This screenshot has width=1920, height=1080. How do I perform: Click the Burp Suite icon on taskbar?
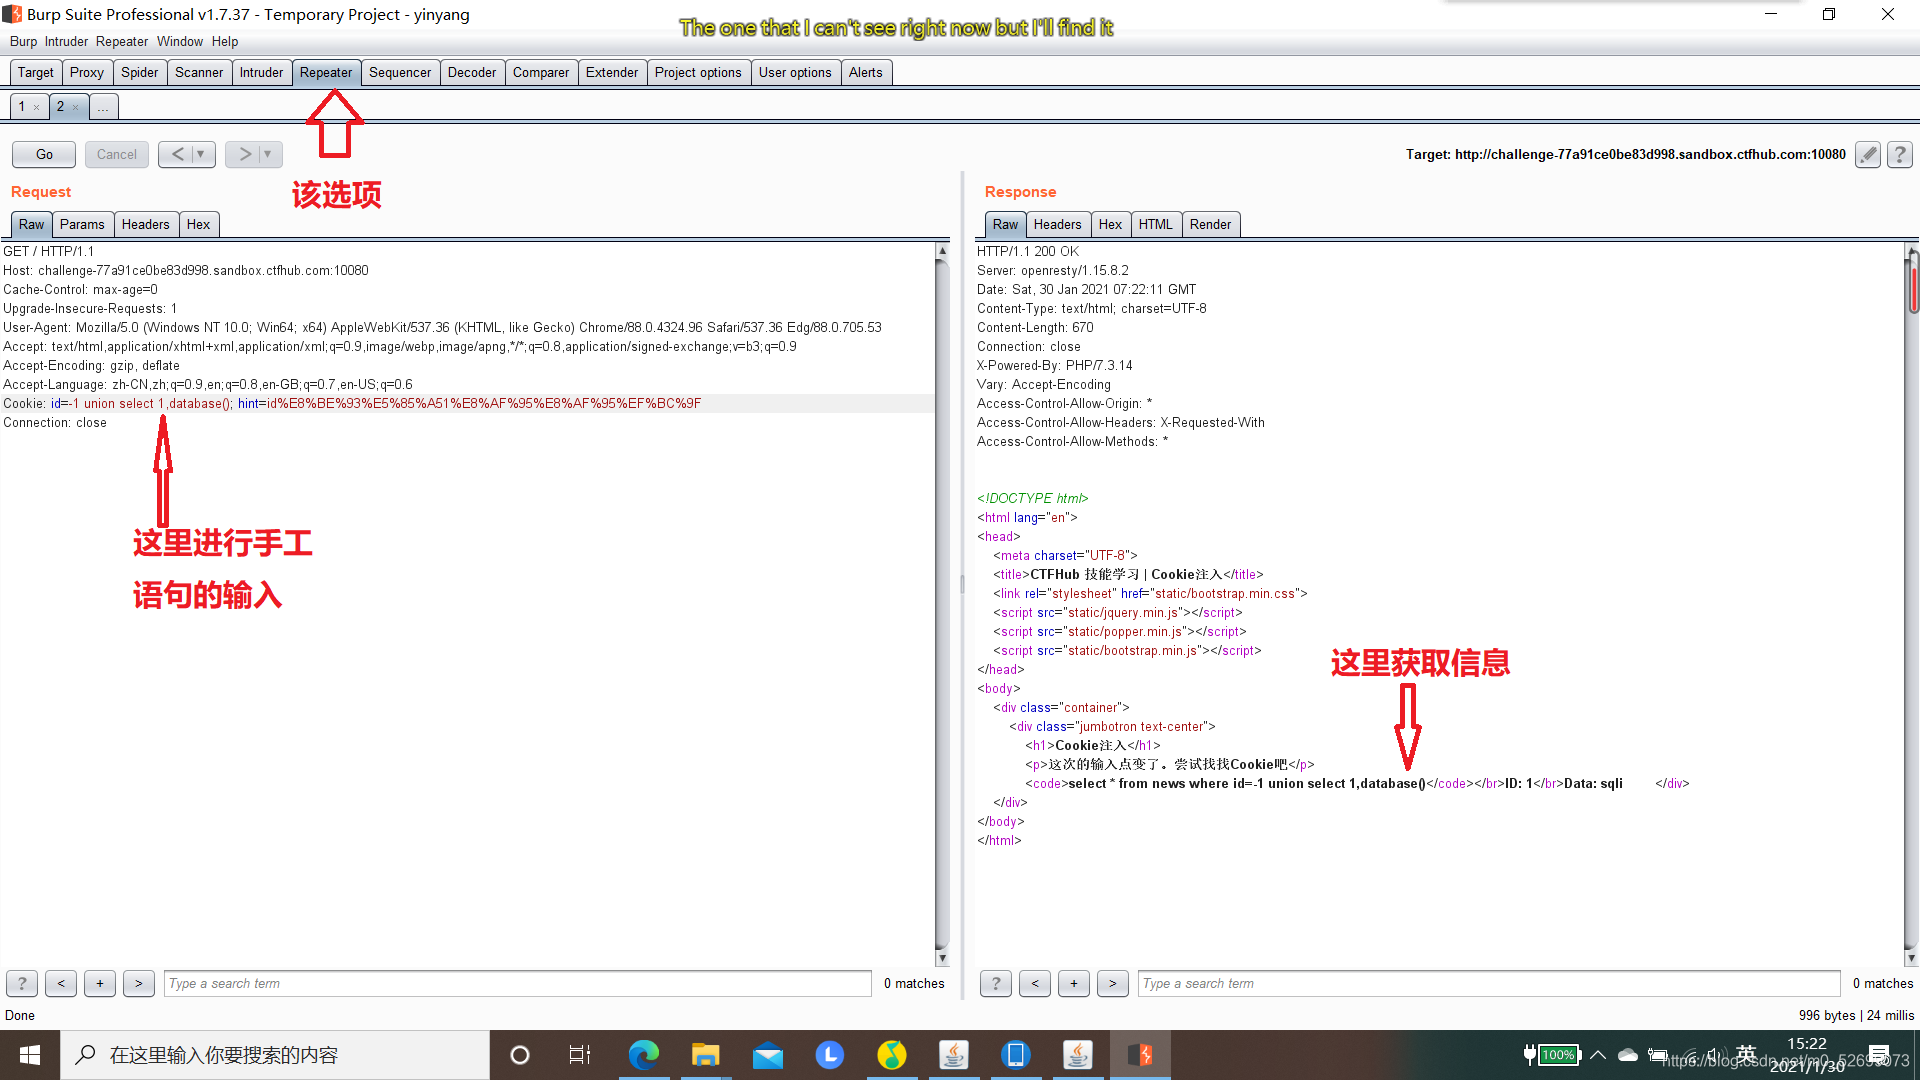pyautogui.click(x=1140, y=1055)
